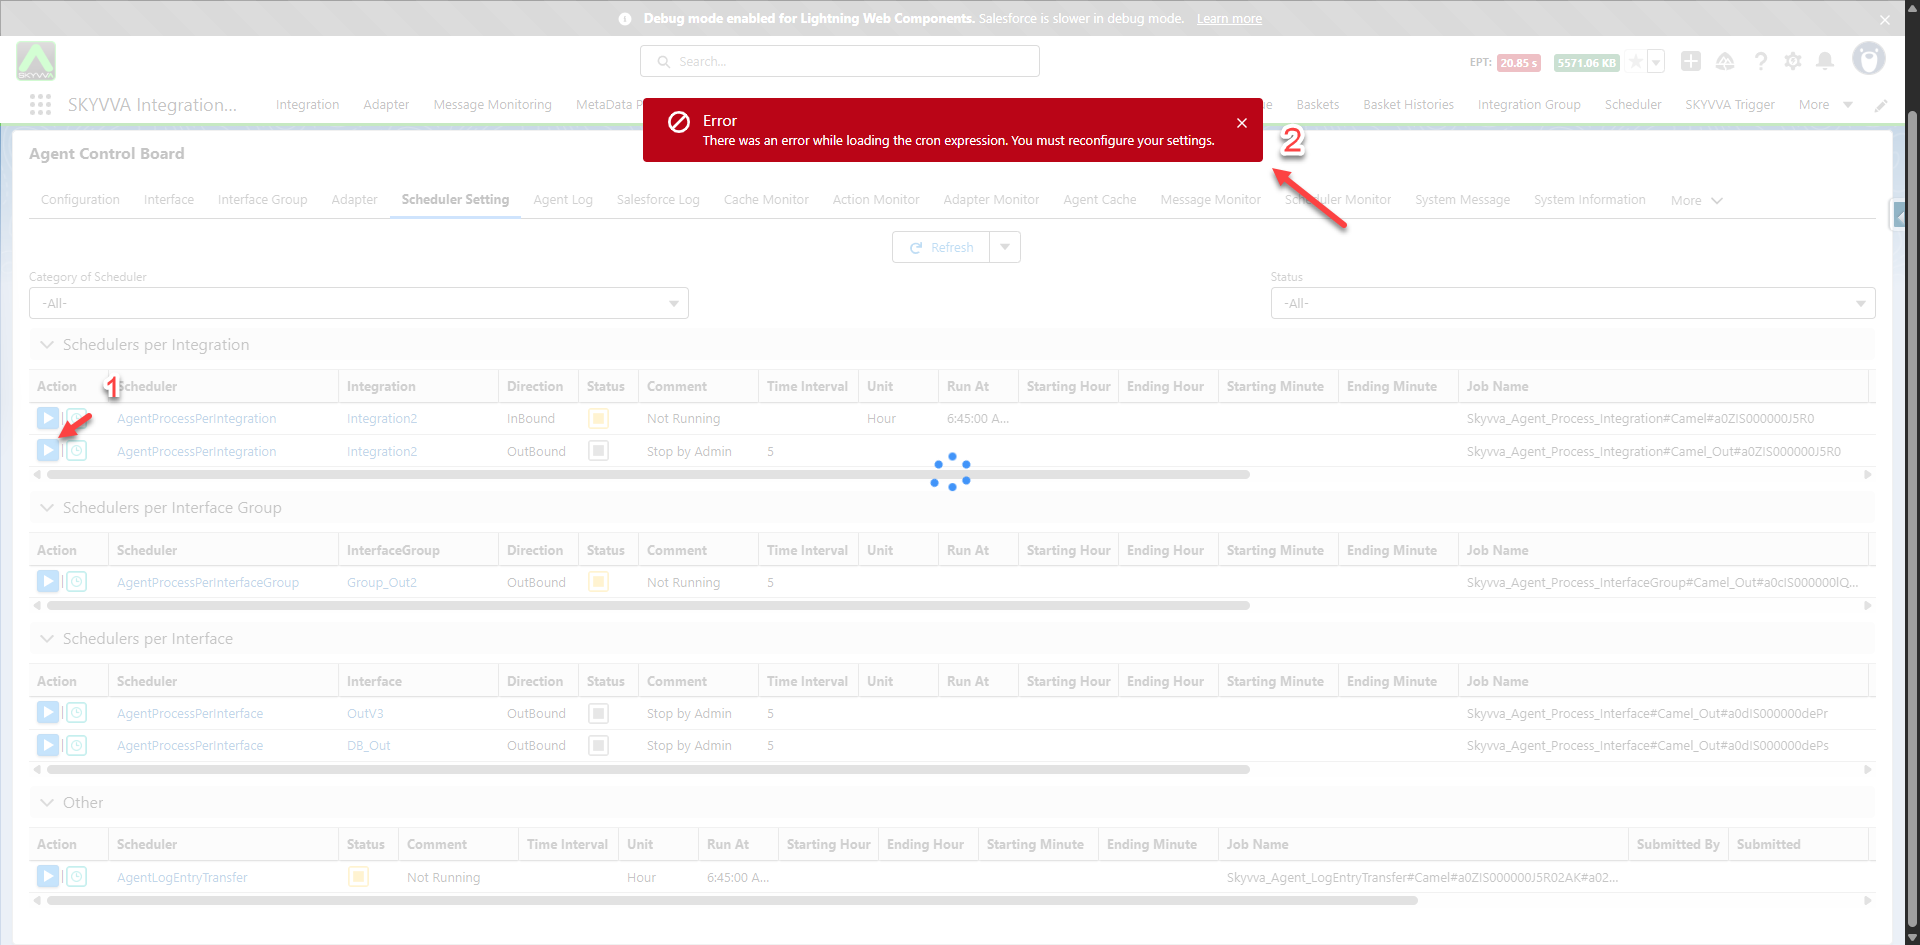
Task: Click play icon for AgentLogEntryTransfer scheduler
Action: click(x=47, y=877)
